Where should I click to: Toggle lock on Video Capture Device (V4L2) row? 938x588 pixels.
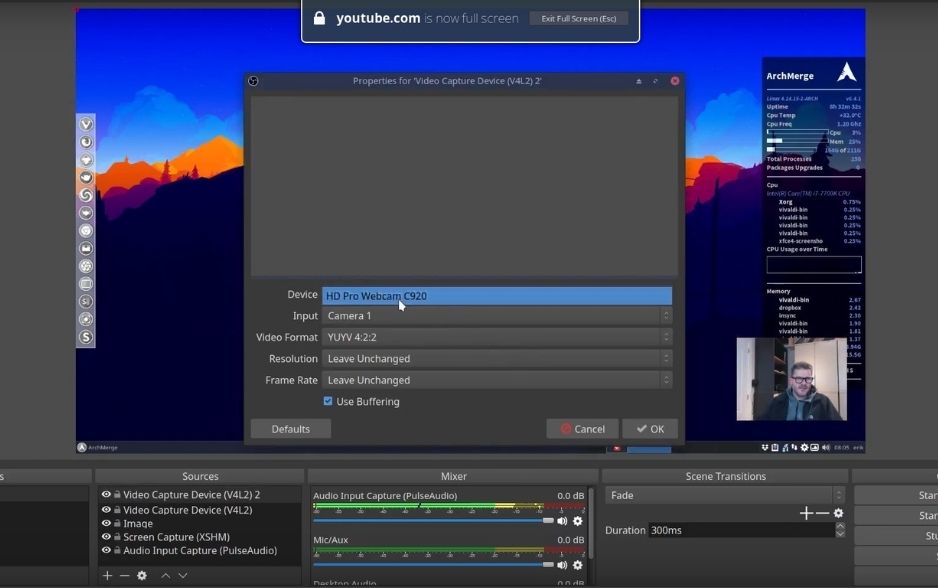pyautogui.click(x=117, y=510)
